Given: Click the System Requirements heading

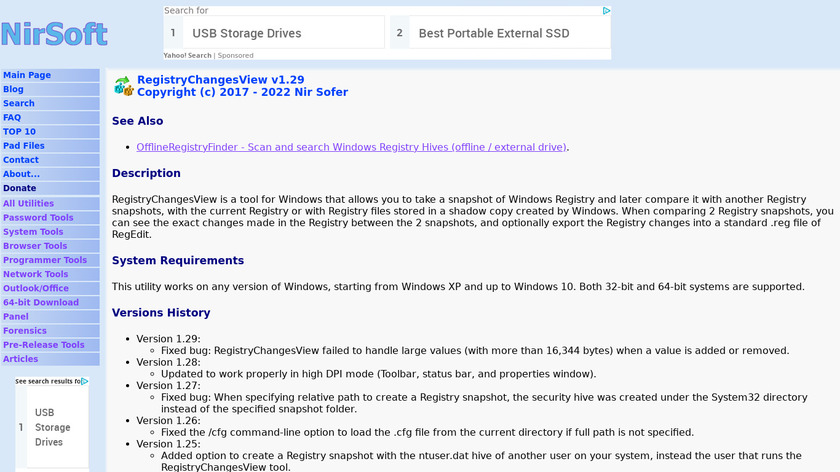Looking at the screenshot, I should pos(178,260).
